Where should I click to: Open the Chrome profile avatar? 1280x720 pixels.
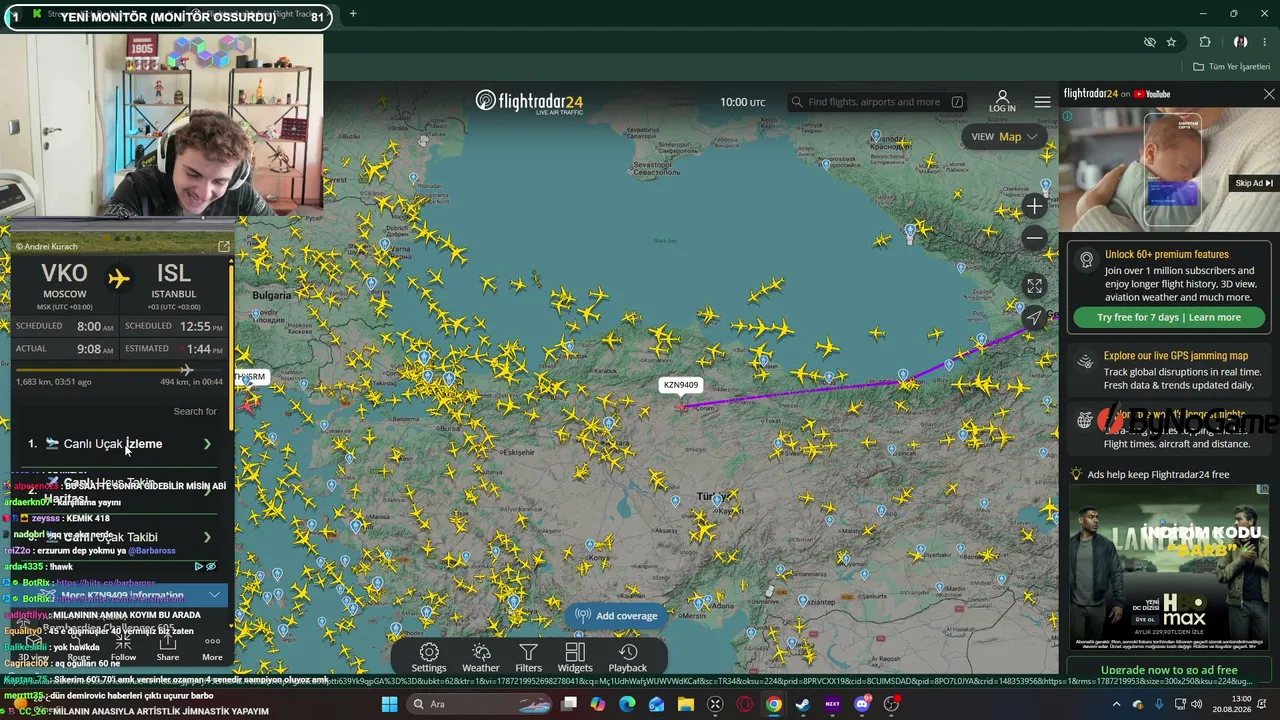[1240, 42]
